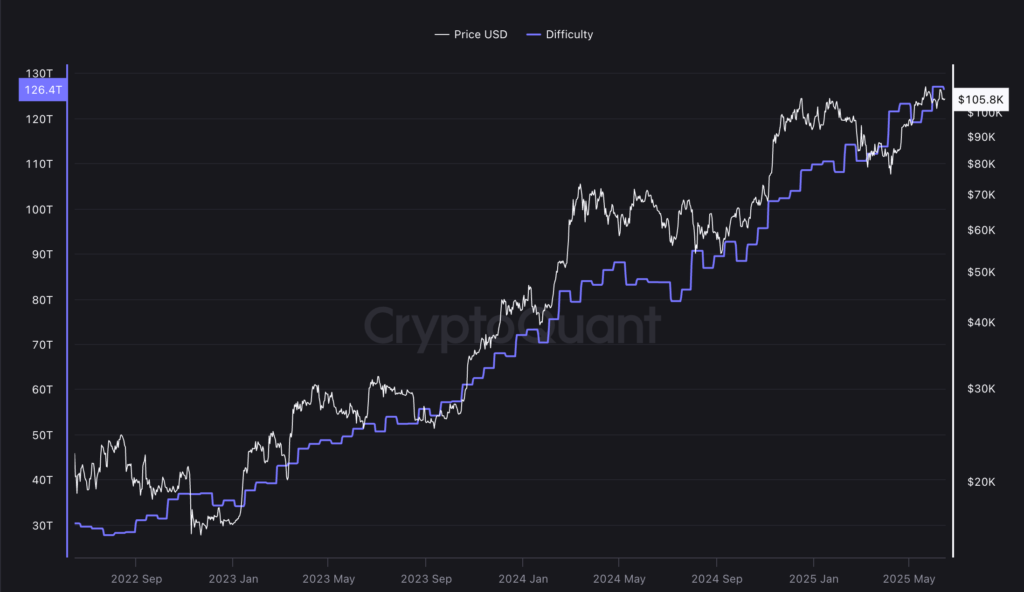The height and width of the screenshot is (592, 1024).
Task: Select the 2023 May date label
Action: (329, 579)
